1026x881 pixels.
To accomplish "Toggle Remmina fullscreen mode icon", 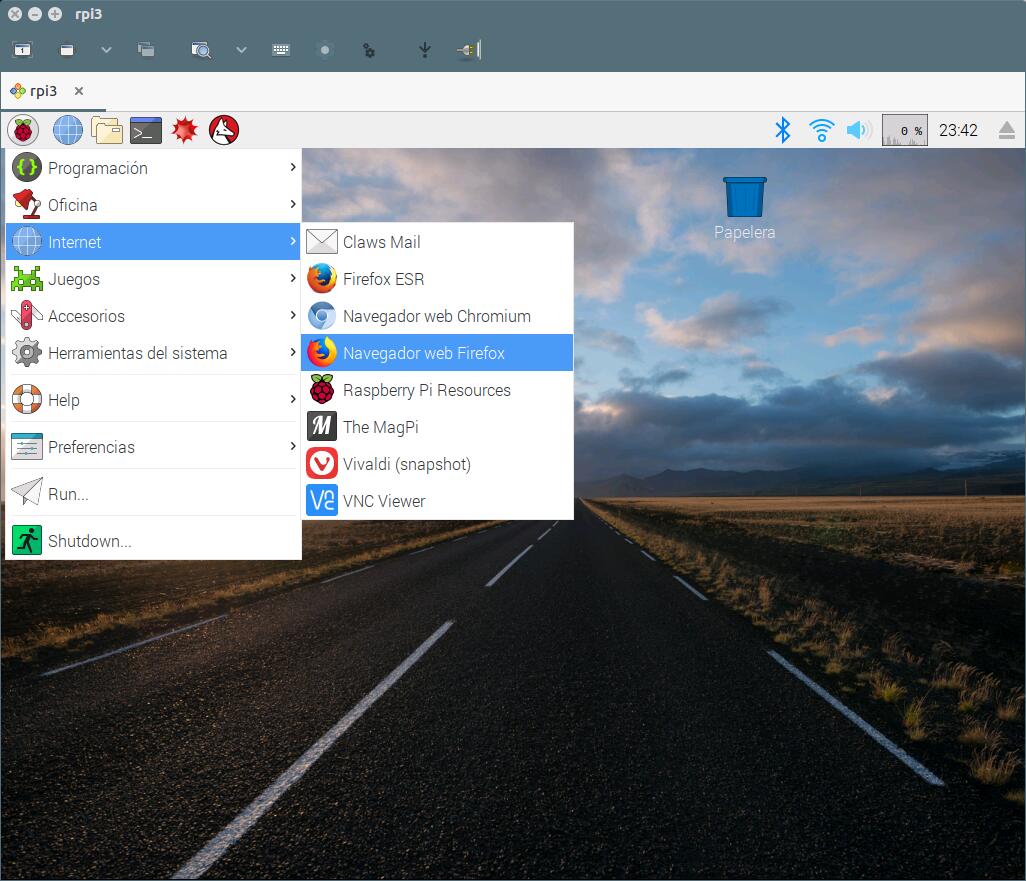I will (66, 49).
